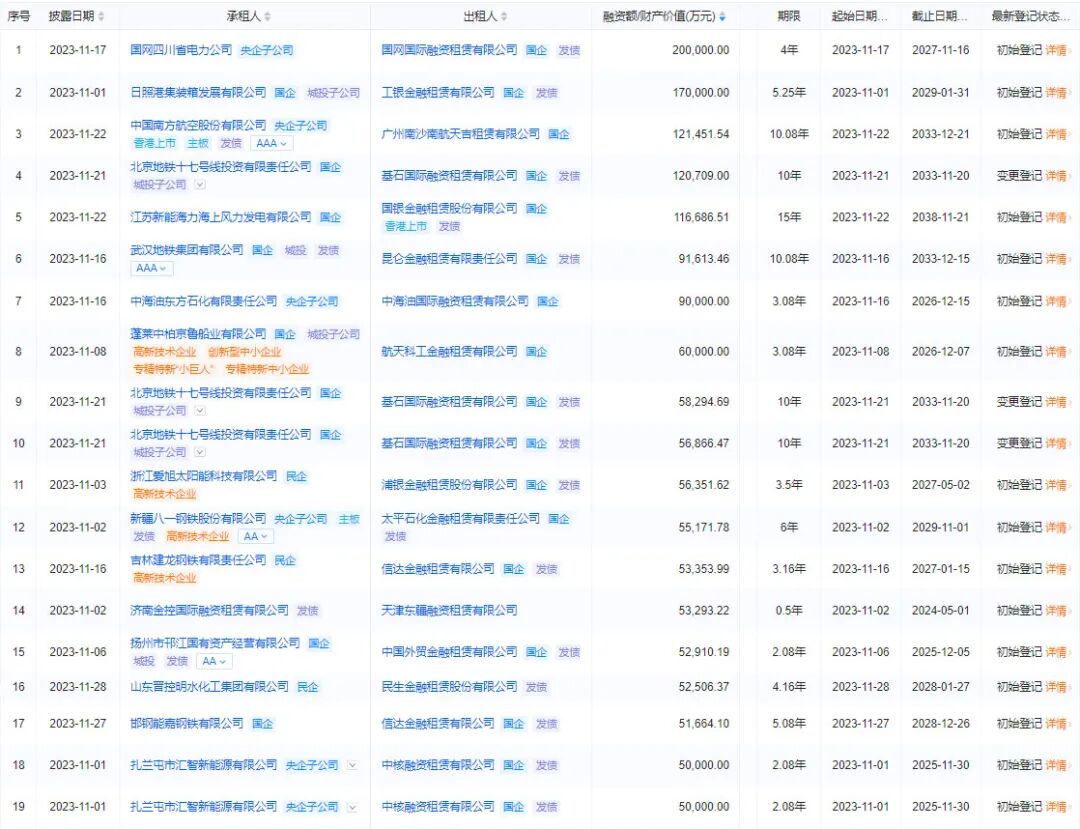Sort by 融资额/财产价值(万元) arrows
Viewport: 1080px width, 829px height.
click(722, 17)
